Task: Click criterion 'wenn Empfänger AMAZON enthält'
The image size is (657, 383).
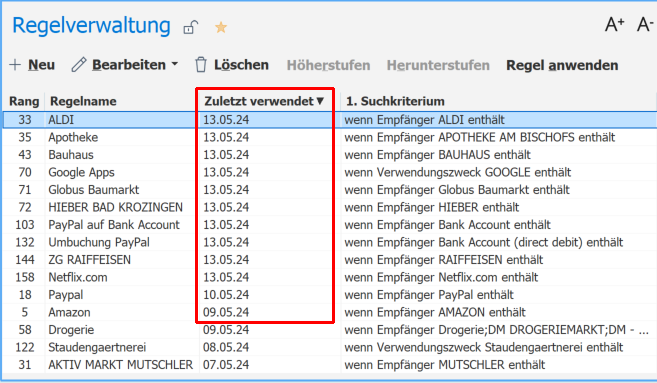Action: (435, 313)
